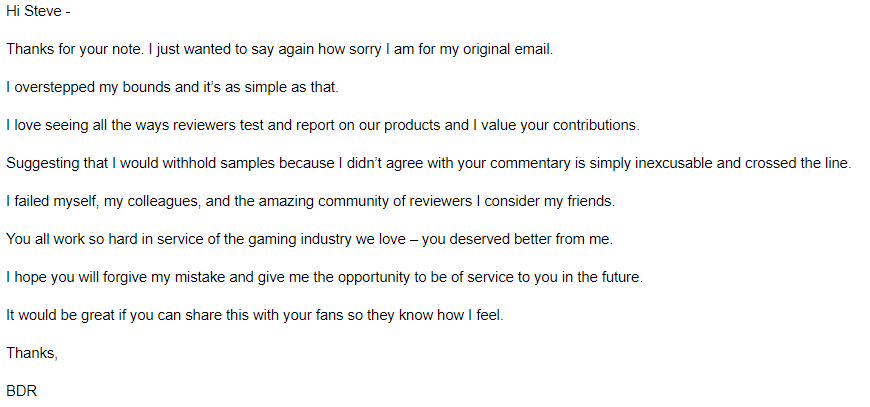Click the word "Steve" in the greeting
Viewport: 870px width, 407px height.
(42, 11)
